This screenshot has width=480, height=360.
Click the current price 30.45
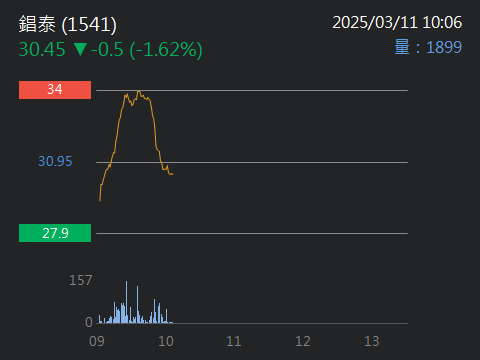point(42,50)
